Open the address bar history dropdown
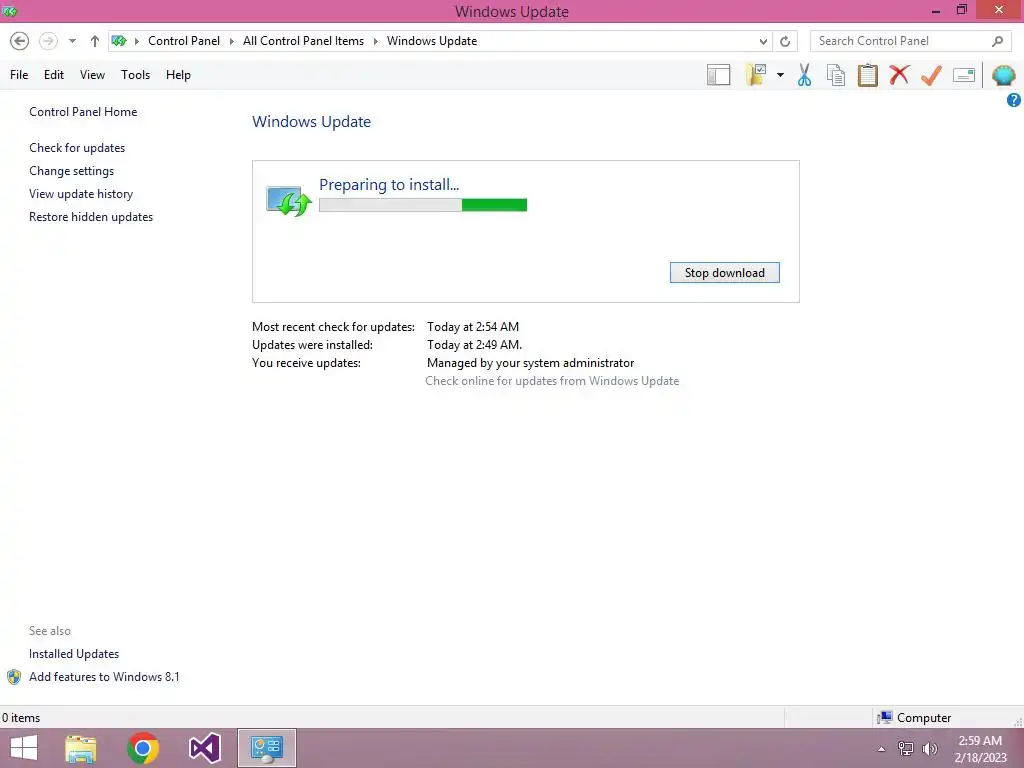Image resolution: width=1024 pixels, height=768 pixels. [763, 41]
